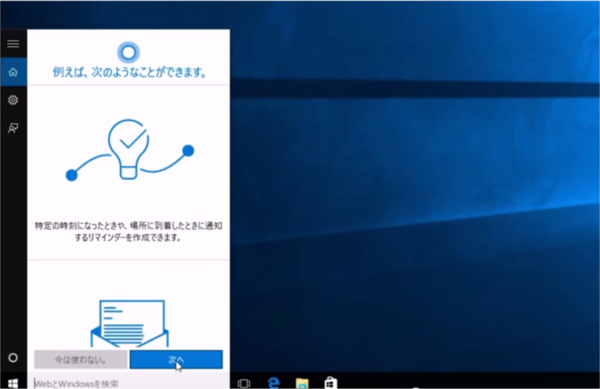Image resolution: width=600 pixels, height=389 pixels.
Task: Open the Feedback icon in sidebar
Action: (13, 128)
